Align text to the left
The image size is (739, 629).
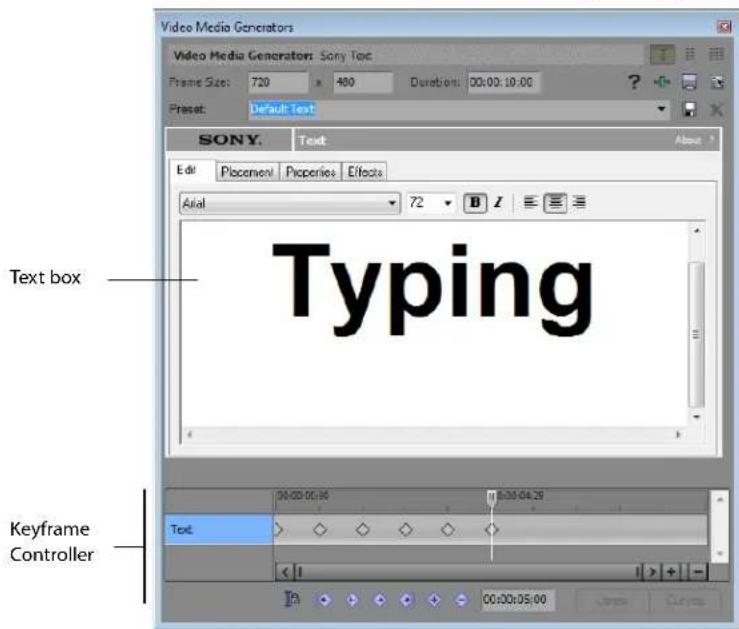click(530, 203)
